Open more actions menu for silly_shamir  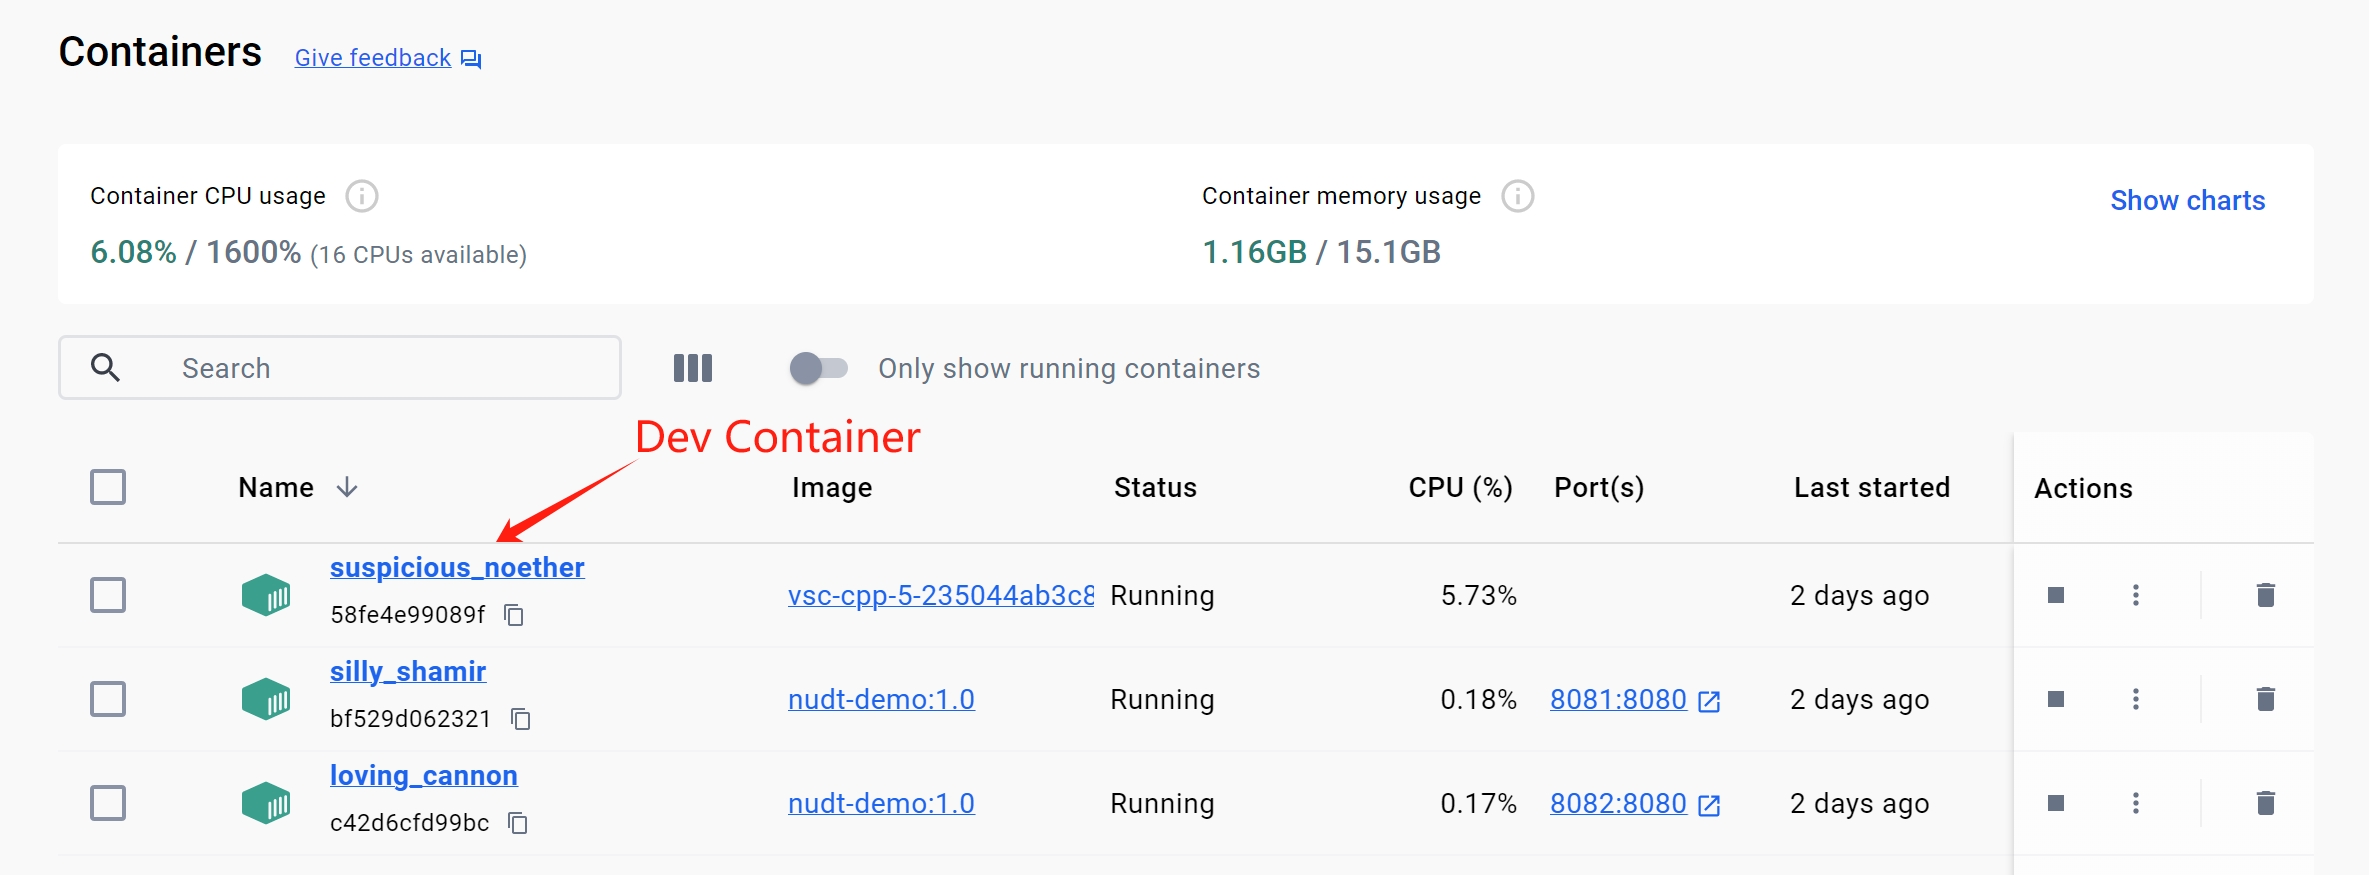(x=2135, y=699)
